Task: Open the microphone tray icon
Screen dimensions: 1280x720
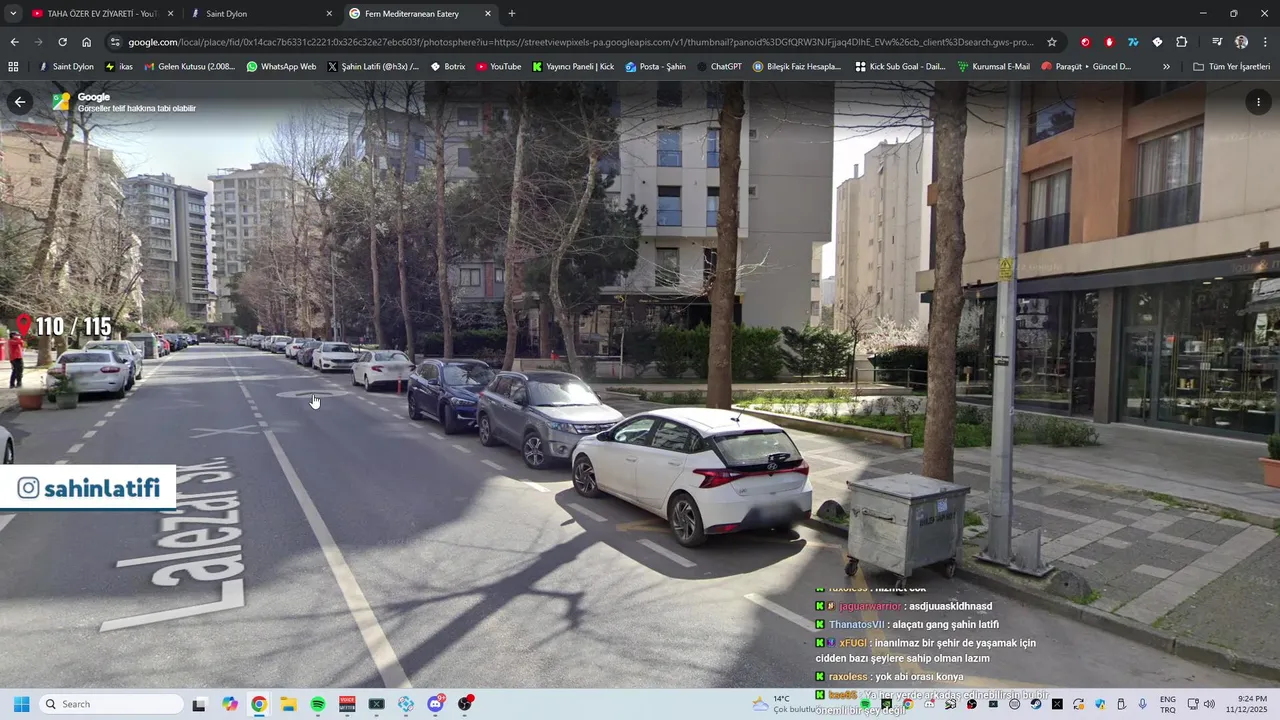Action: [x=1142, y=704]
